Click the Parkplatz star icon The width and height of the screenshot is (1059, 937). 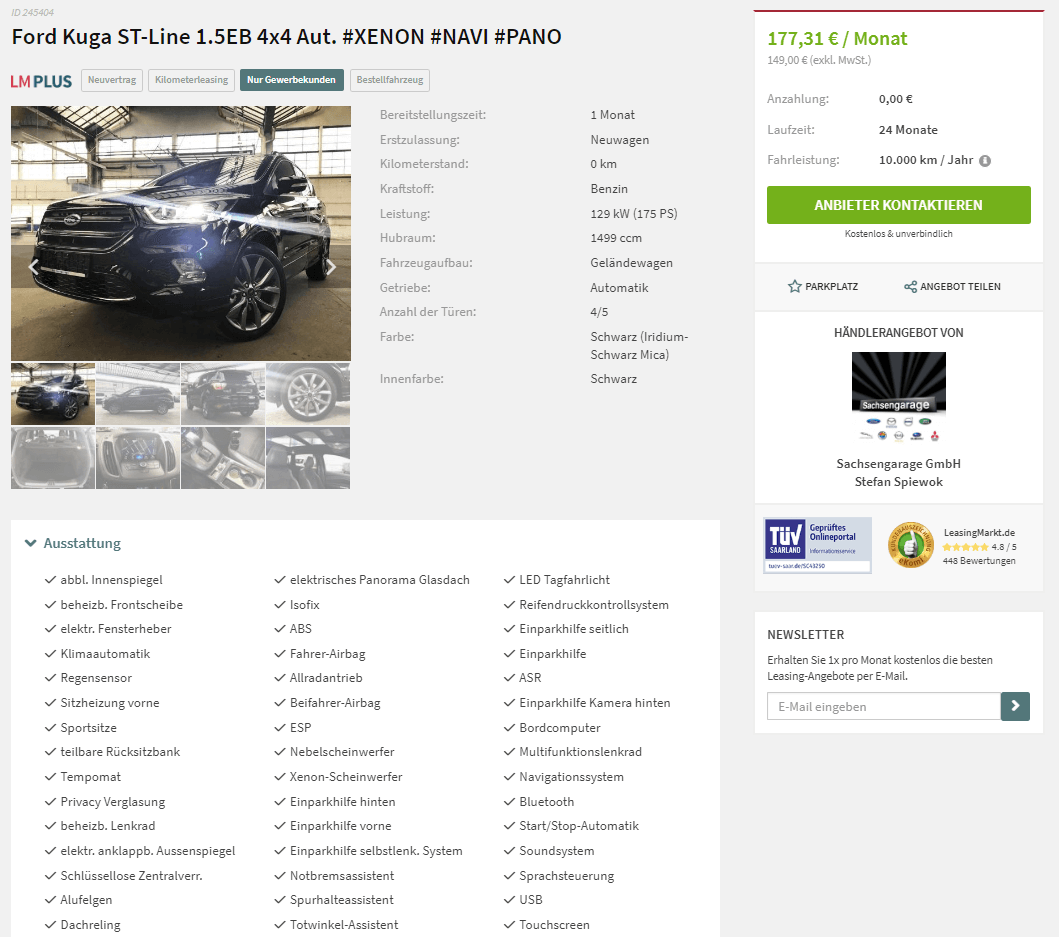point(795,286)
